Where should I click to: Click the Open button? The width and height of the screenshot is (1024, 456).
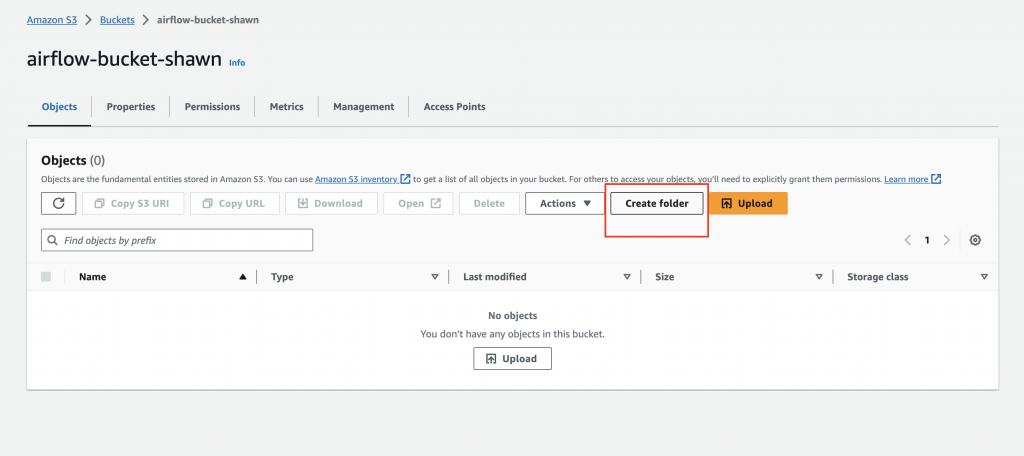419,203
